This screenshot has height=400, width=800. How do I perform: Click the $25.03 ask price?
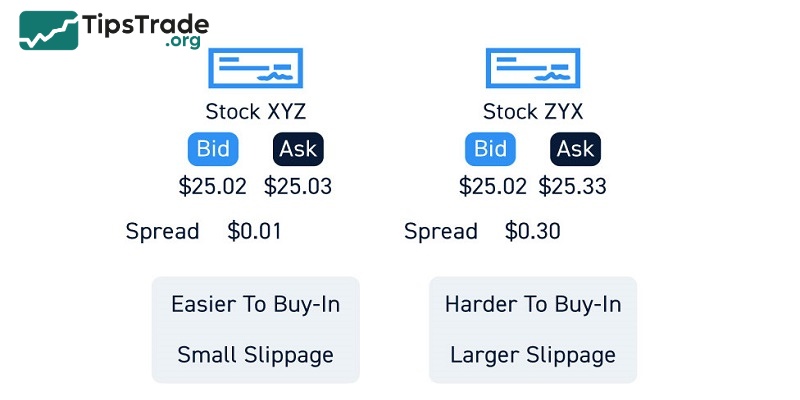(298, 186)
